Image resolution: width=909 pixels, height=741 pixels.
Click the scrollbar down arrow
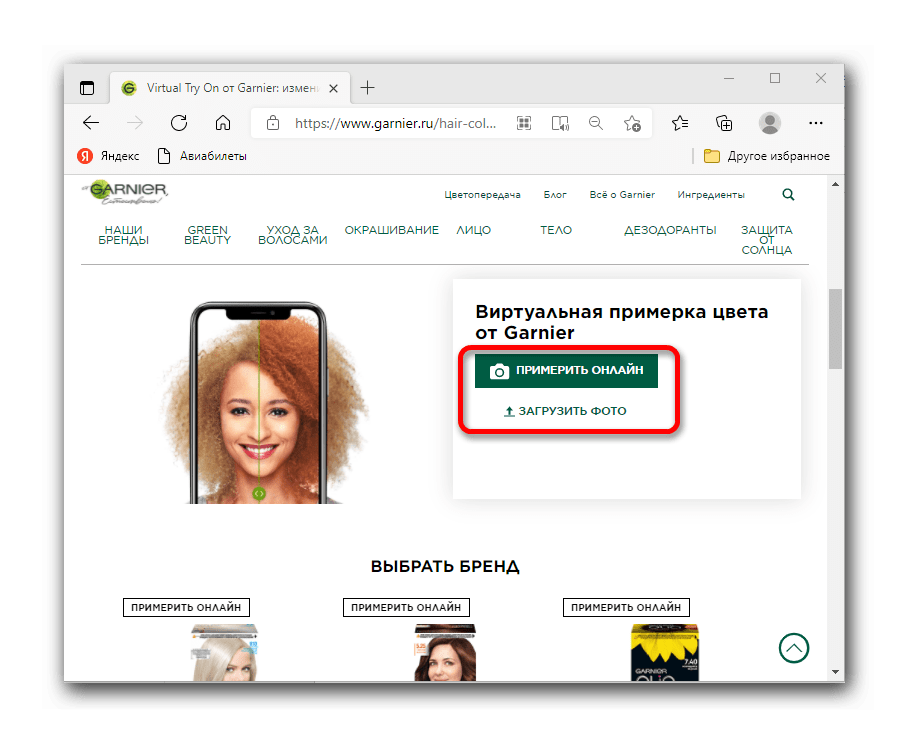coord(835,672)
